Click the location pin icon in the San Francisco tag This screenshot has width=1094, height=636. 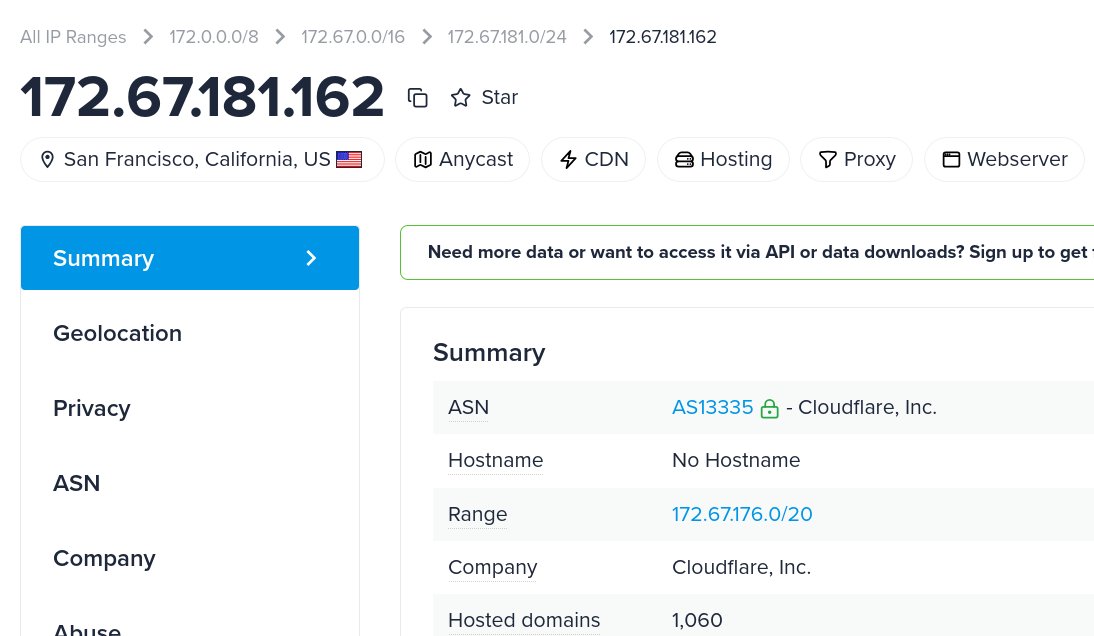47,160
